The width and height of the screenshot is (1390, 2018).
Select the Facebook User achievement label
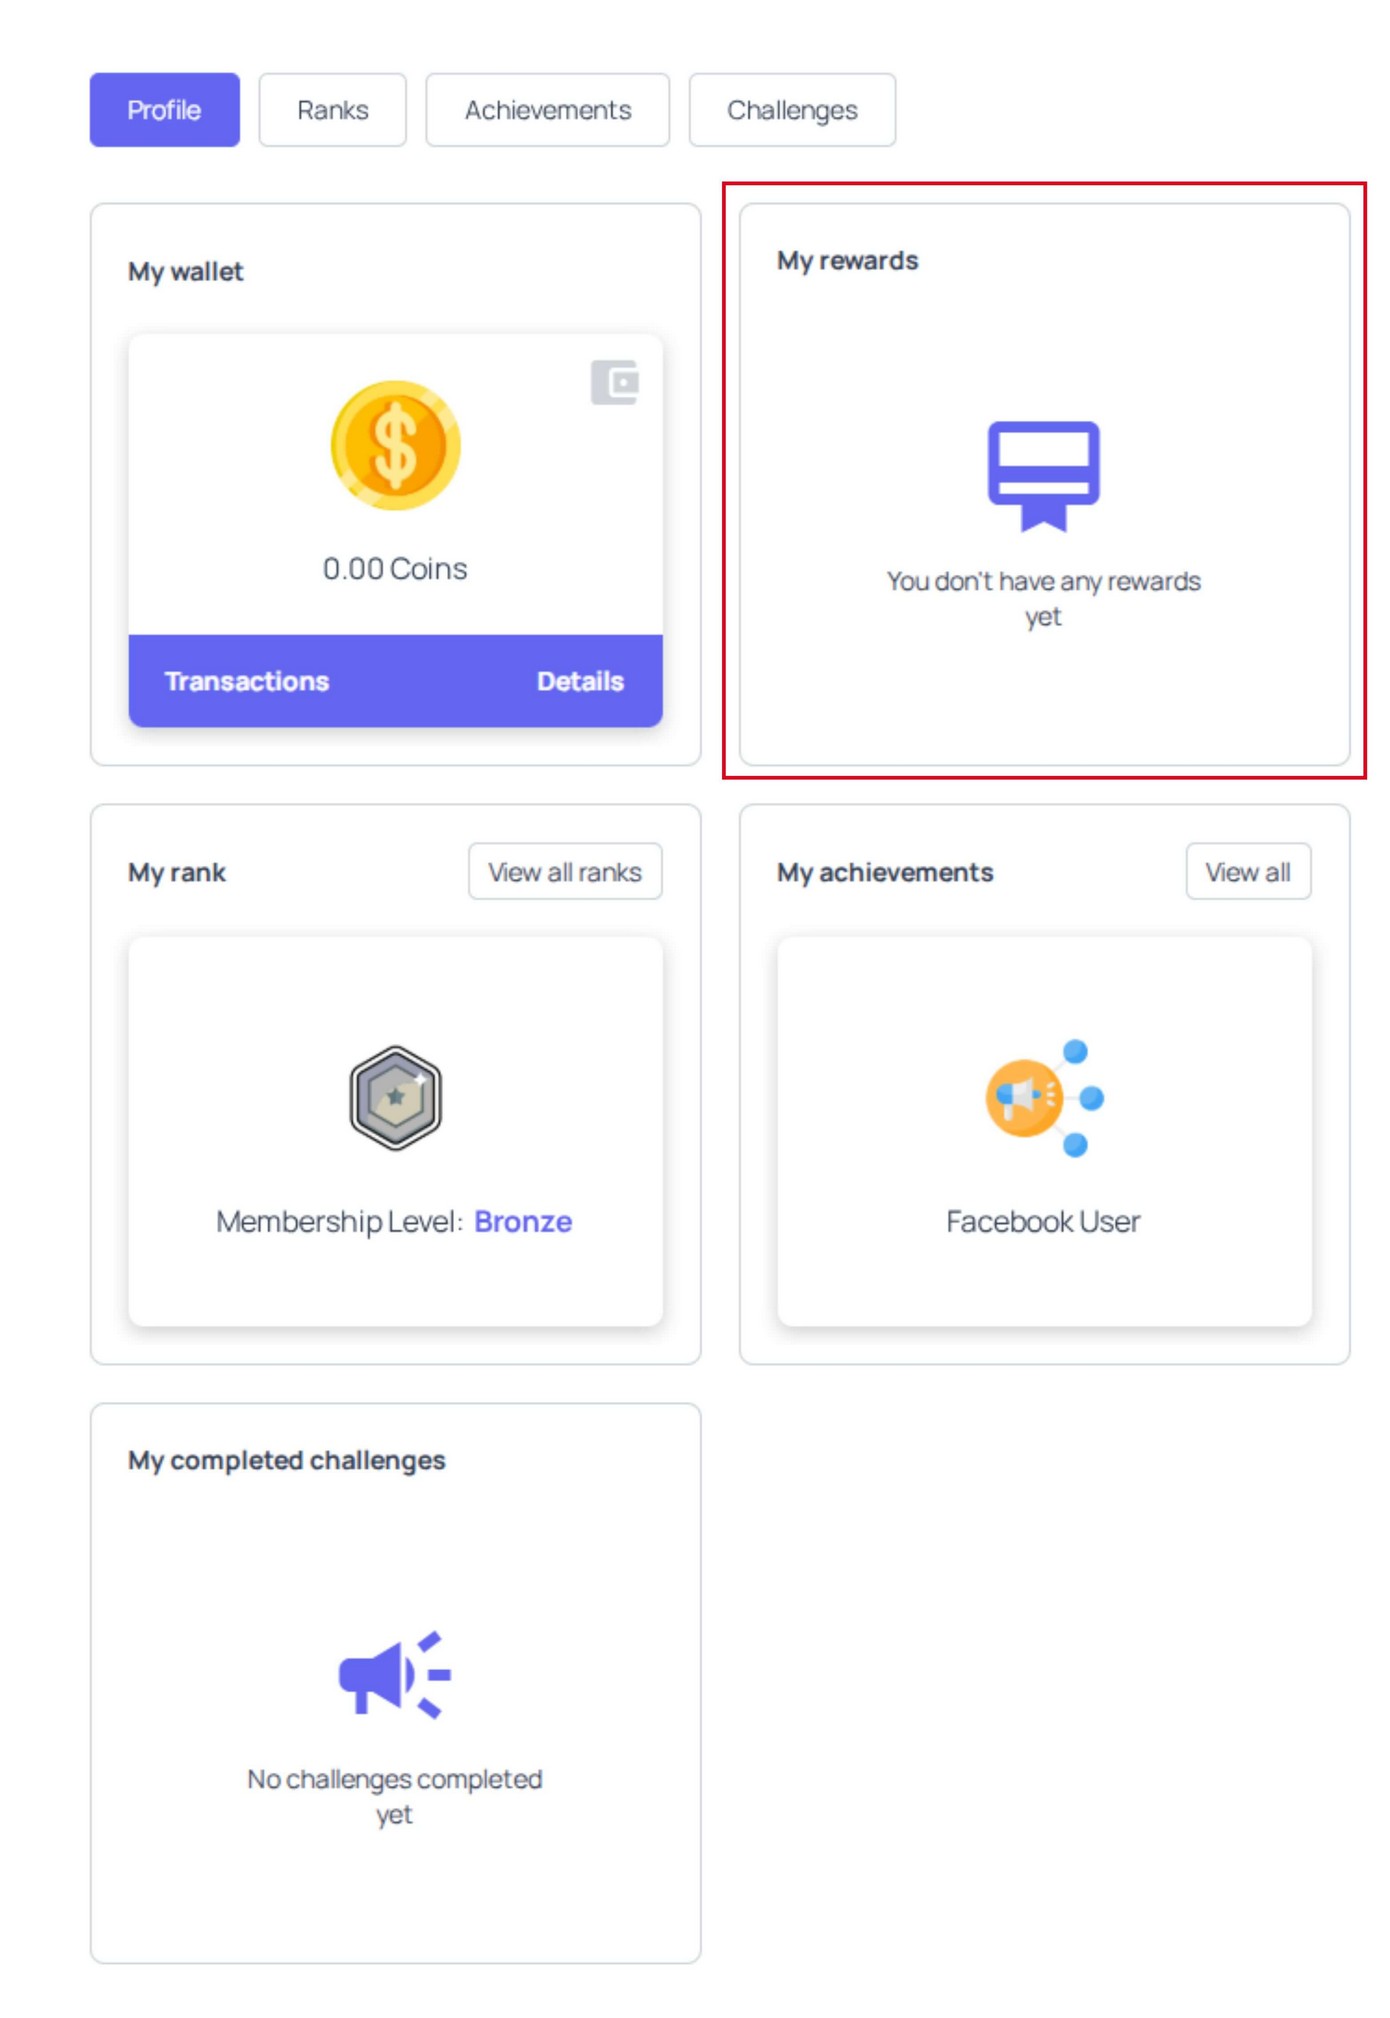(1043, 1221)
